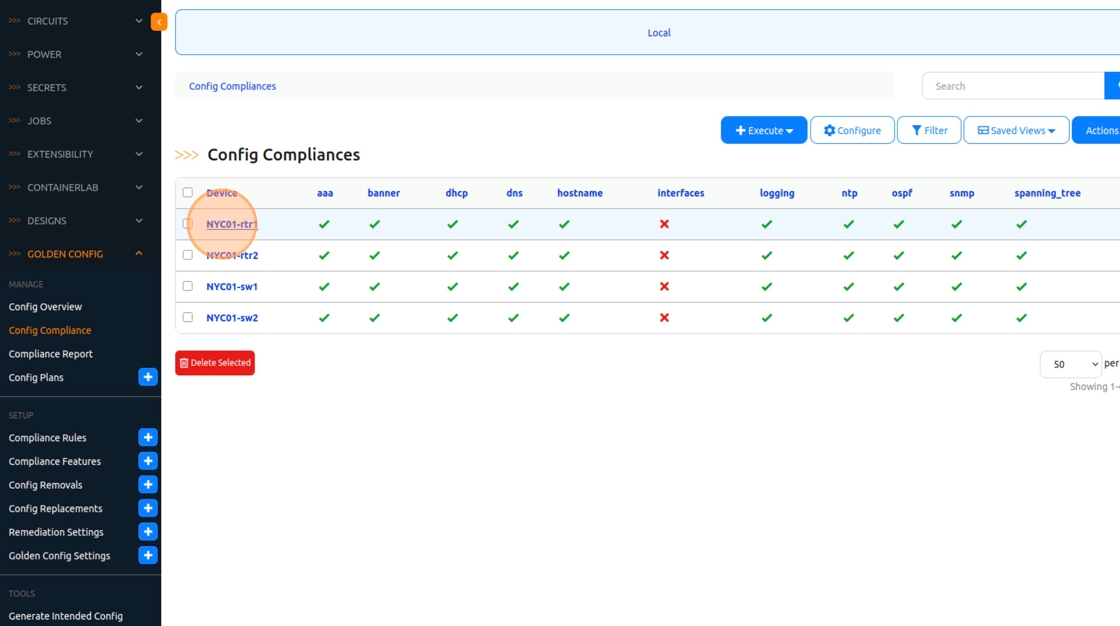Check the NYC01-sw1 row checkbox
Viewport: 1120px width, 626px height.
coord(188,286)
